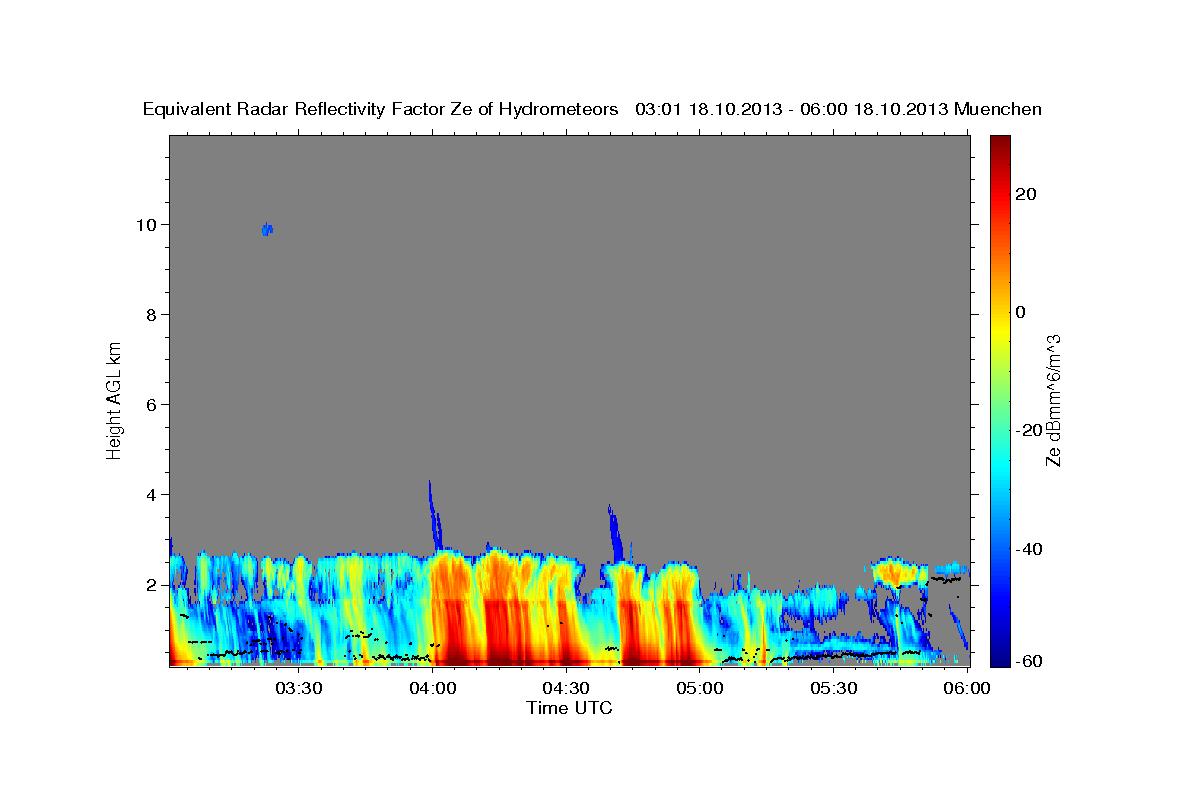Click the plot title 'Equivalent Radar Reflectivity Factor Ze of Hydrometeors'

pos(380,109)
